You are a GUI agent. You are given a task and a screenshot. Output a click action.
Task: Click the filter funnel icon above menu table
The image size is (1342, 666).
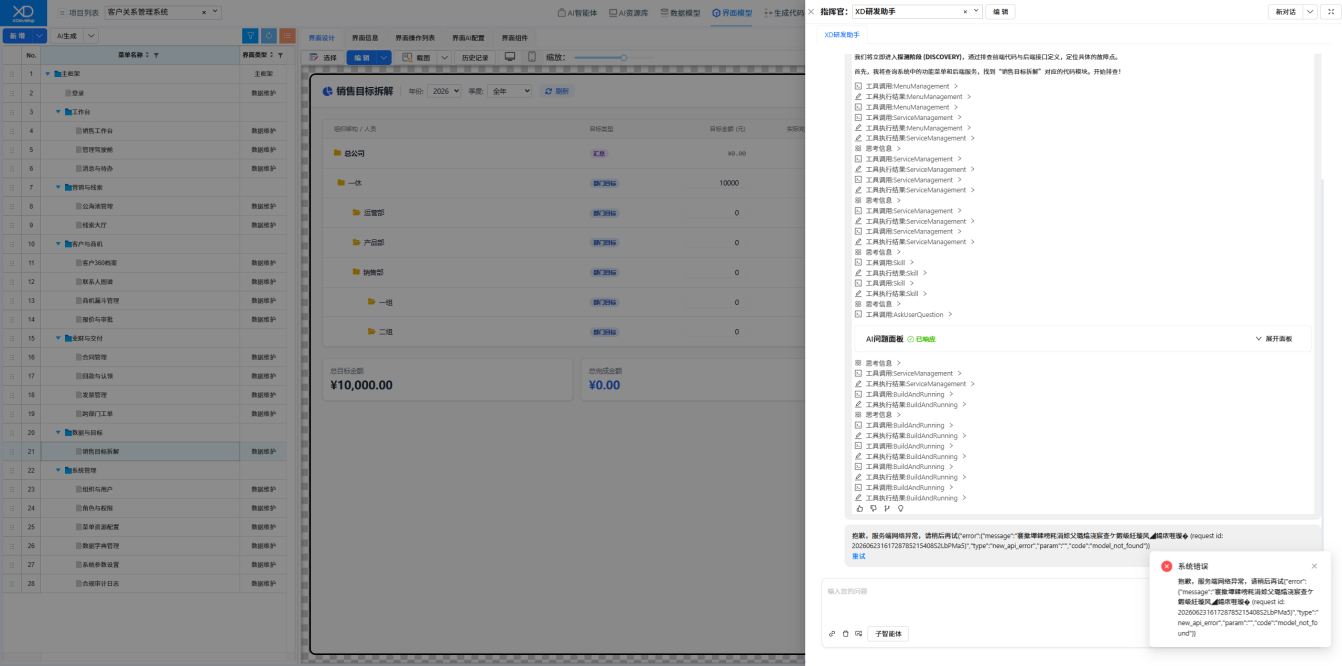[252, 36]
